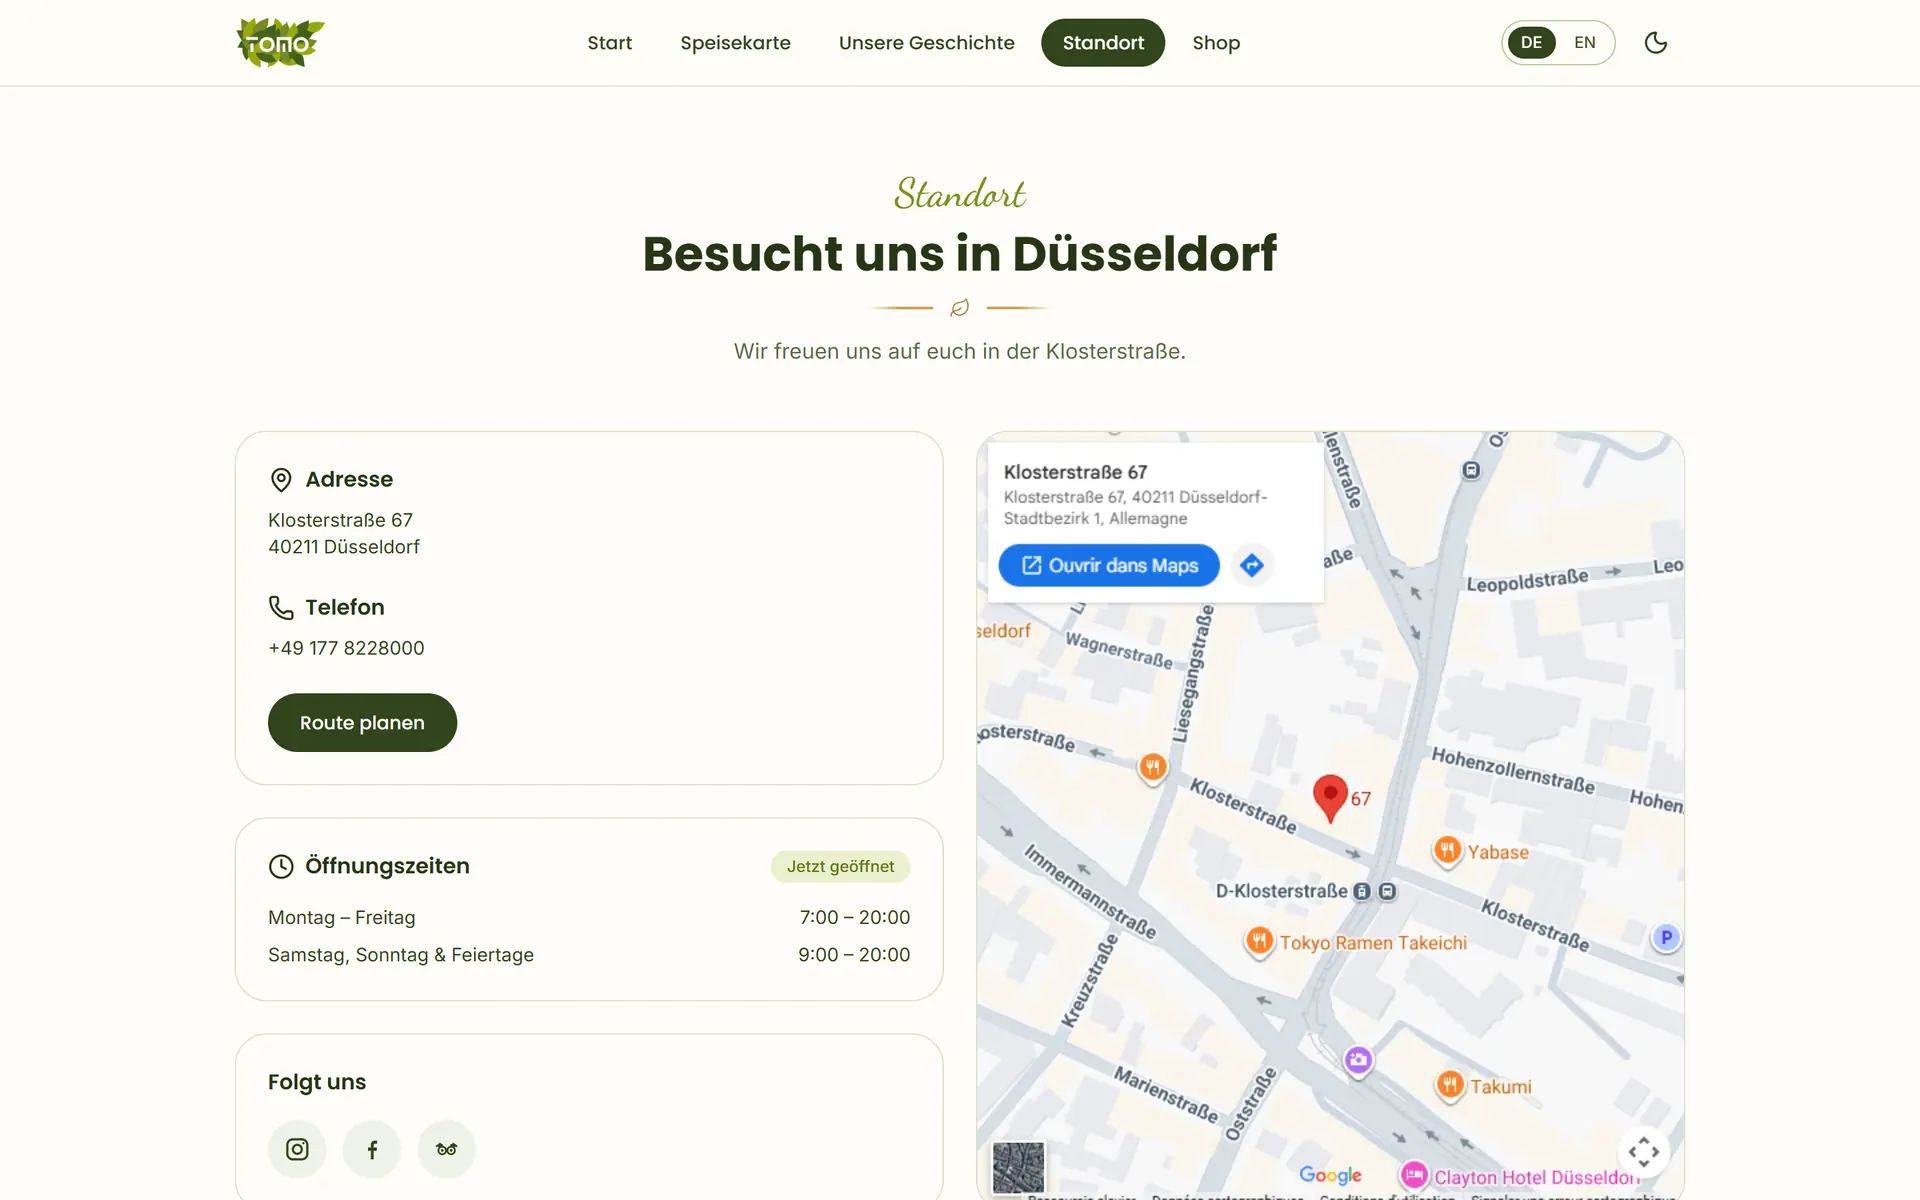Click the Klosterstraße 67 map card title

1075,472
